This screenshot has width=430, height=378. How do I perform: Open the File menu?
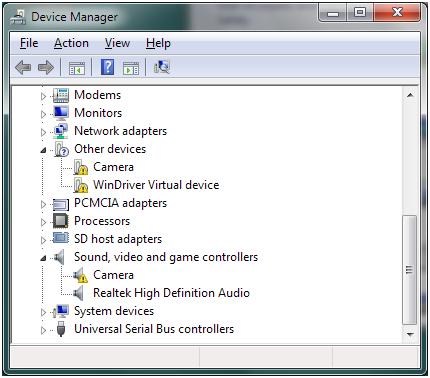point(29,43)
